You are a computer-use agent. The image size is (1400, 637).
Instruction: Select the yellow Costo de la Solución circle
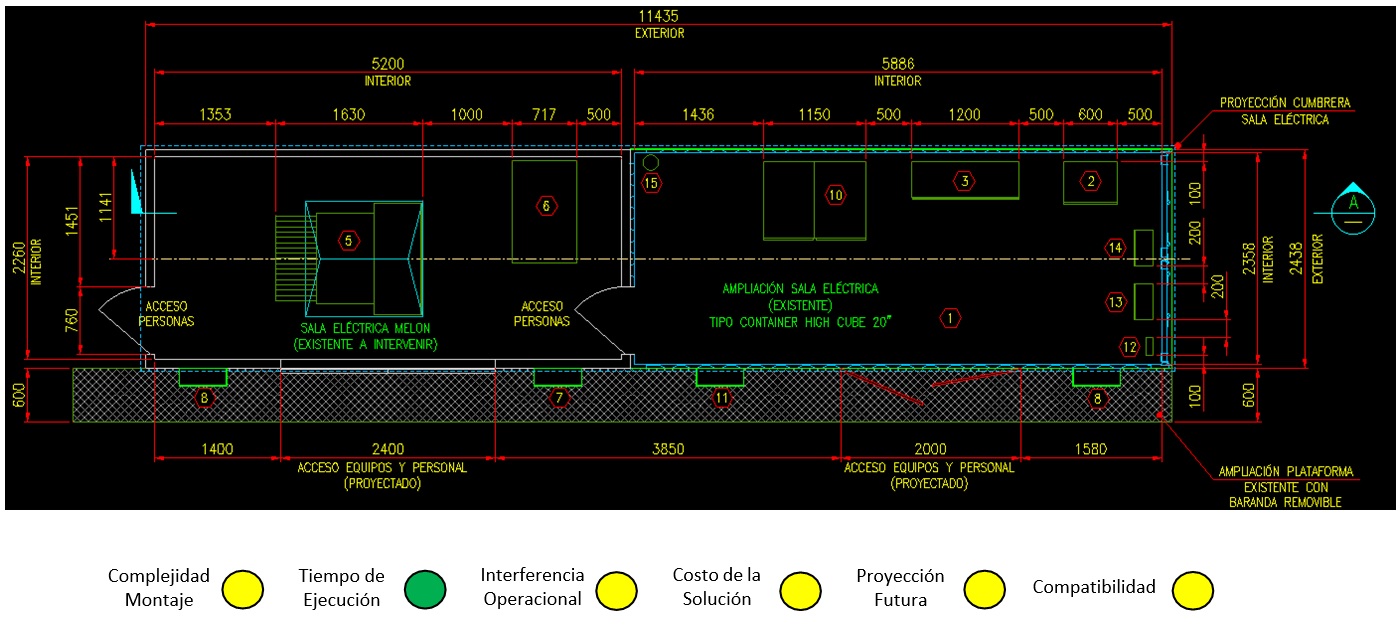click(800, 590)
